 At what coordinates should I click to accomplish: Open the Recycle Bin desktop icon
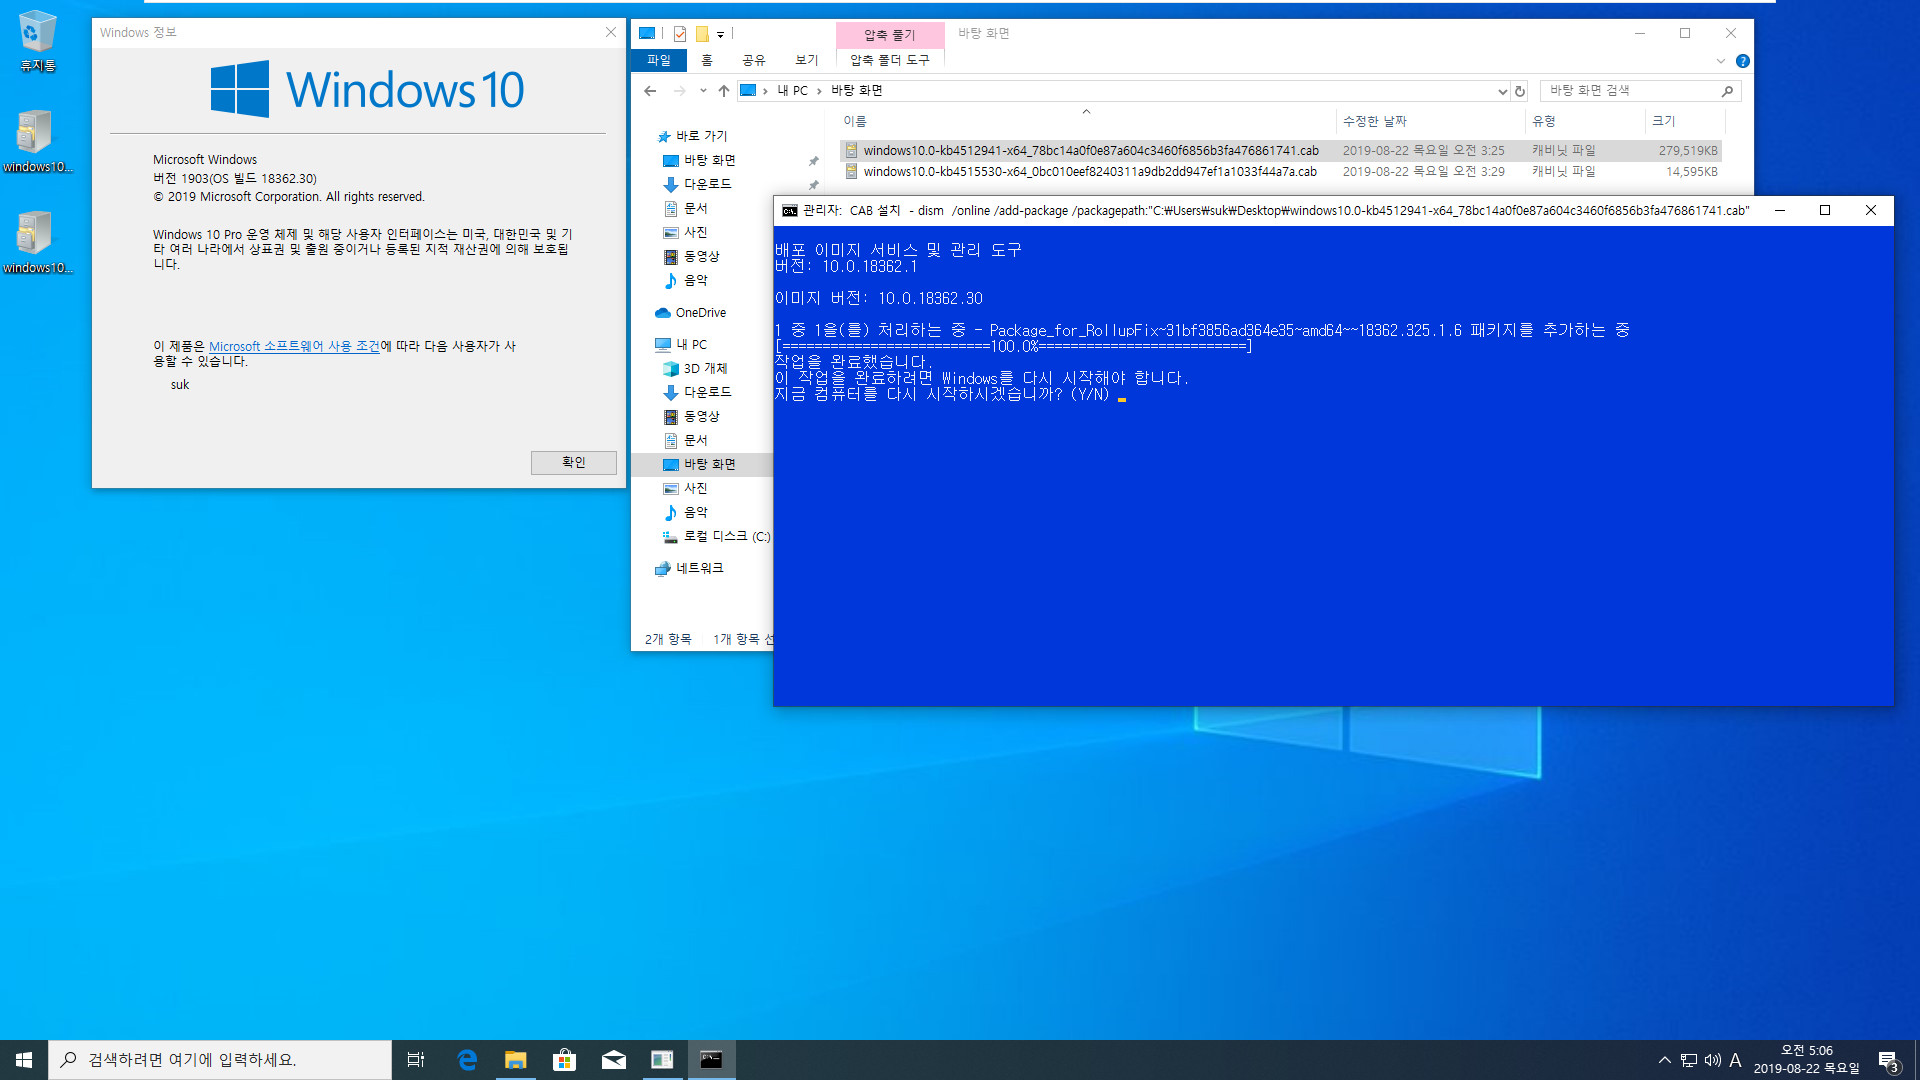(x=38, y=42)
